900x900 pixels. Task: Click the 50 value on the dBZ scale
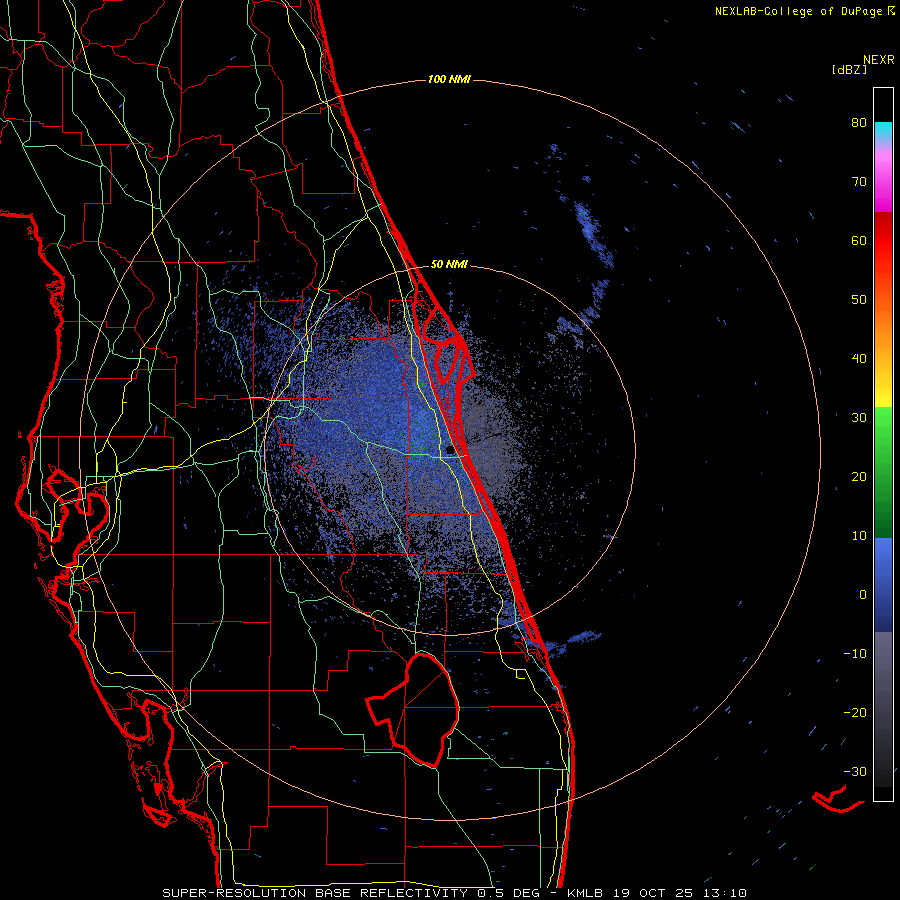point(859,300)
